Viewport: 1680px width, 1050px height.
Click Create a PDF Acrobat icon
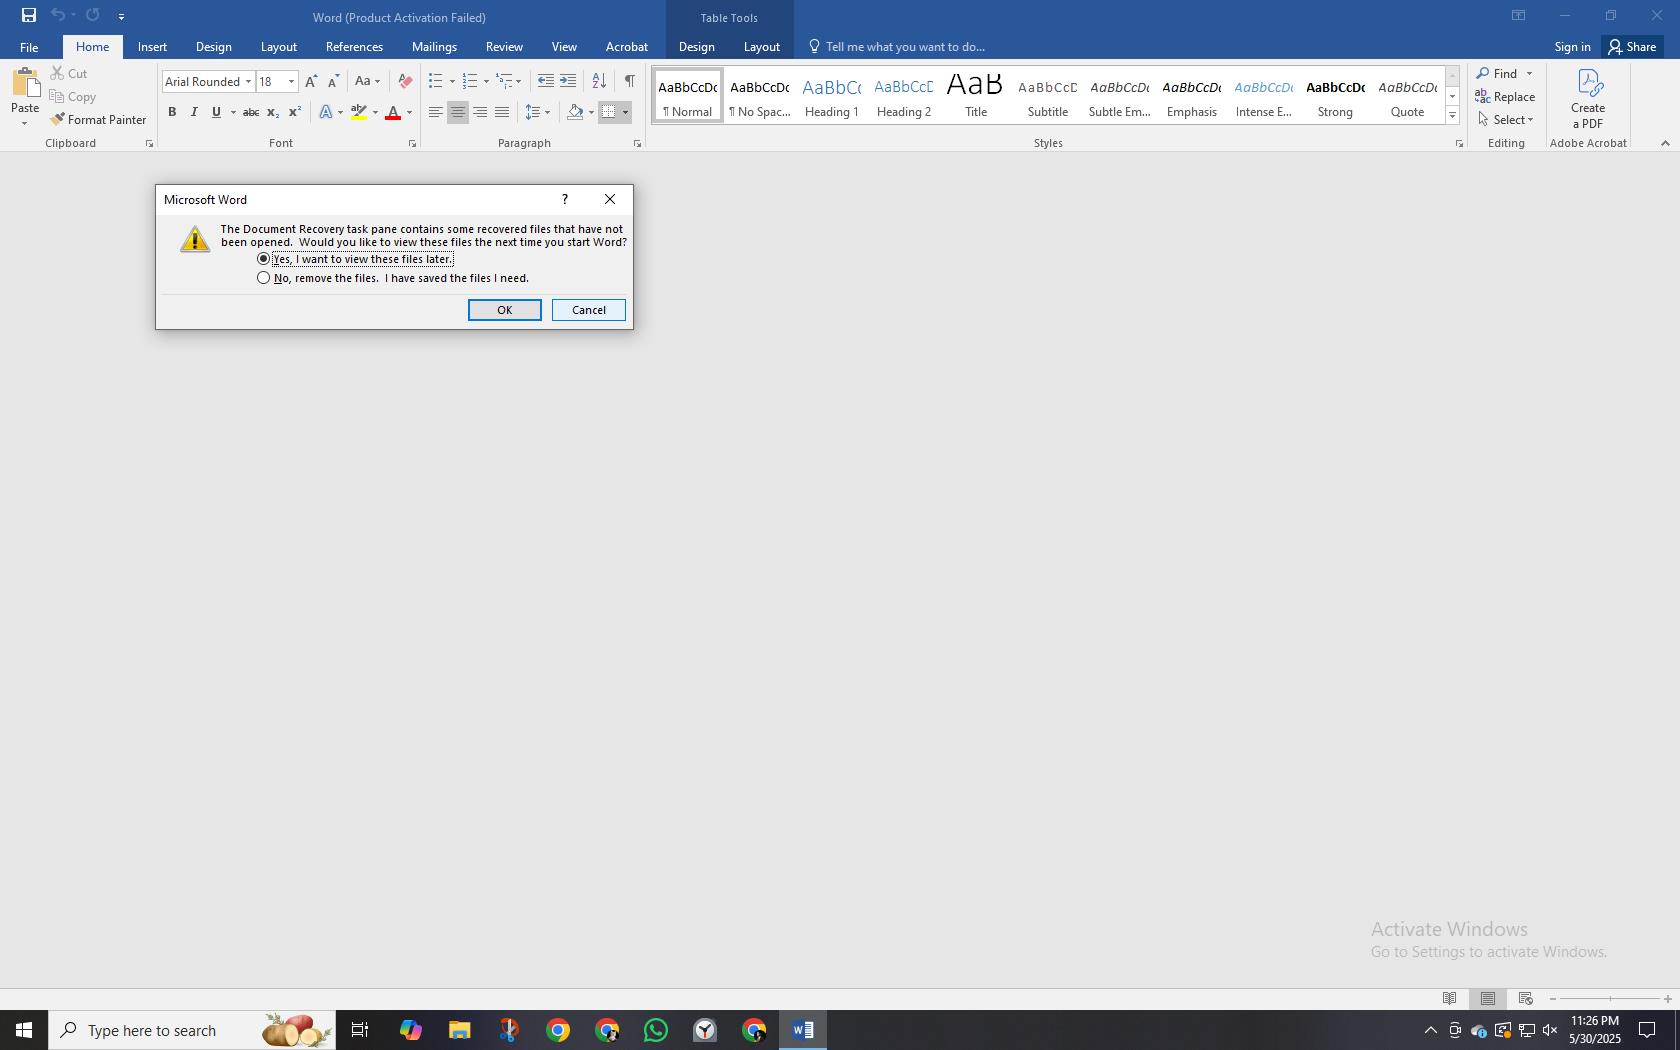point(1588,98)
